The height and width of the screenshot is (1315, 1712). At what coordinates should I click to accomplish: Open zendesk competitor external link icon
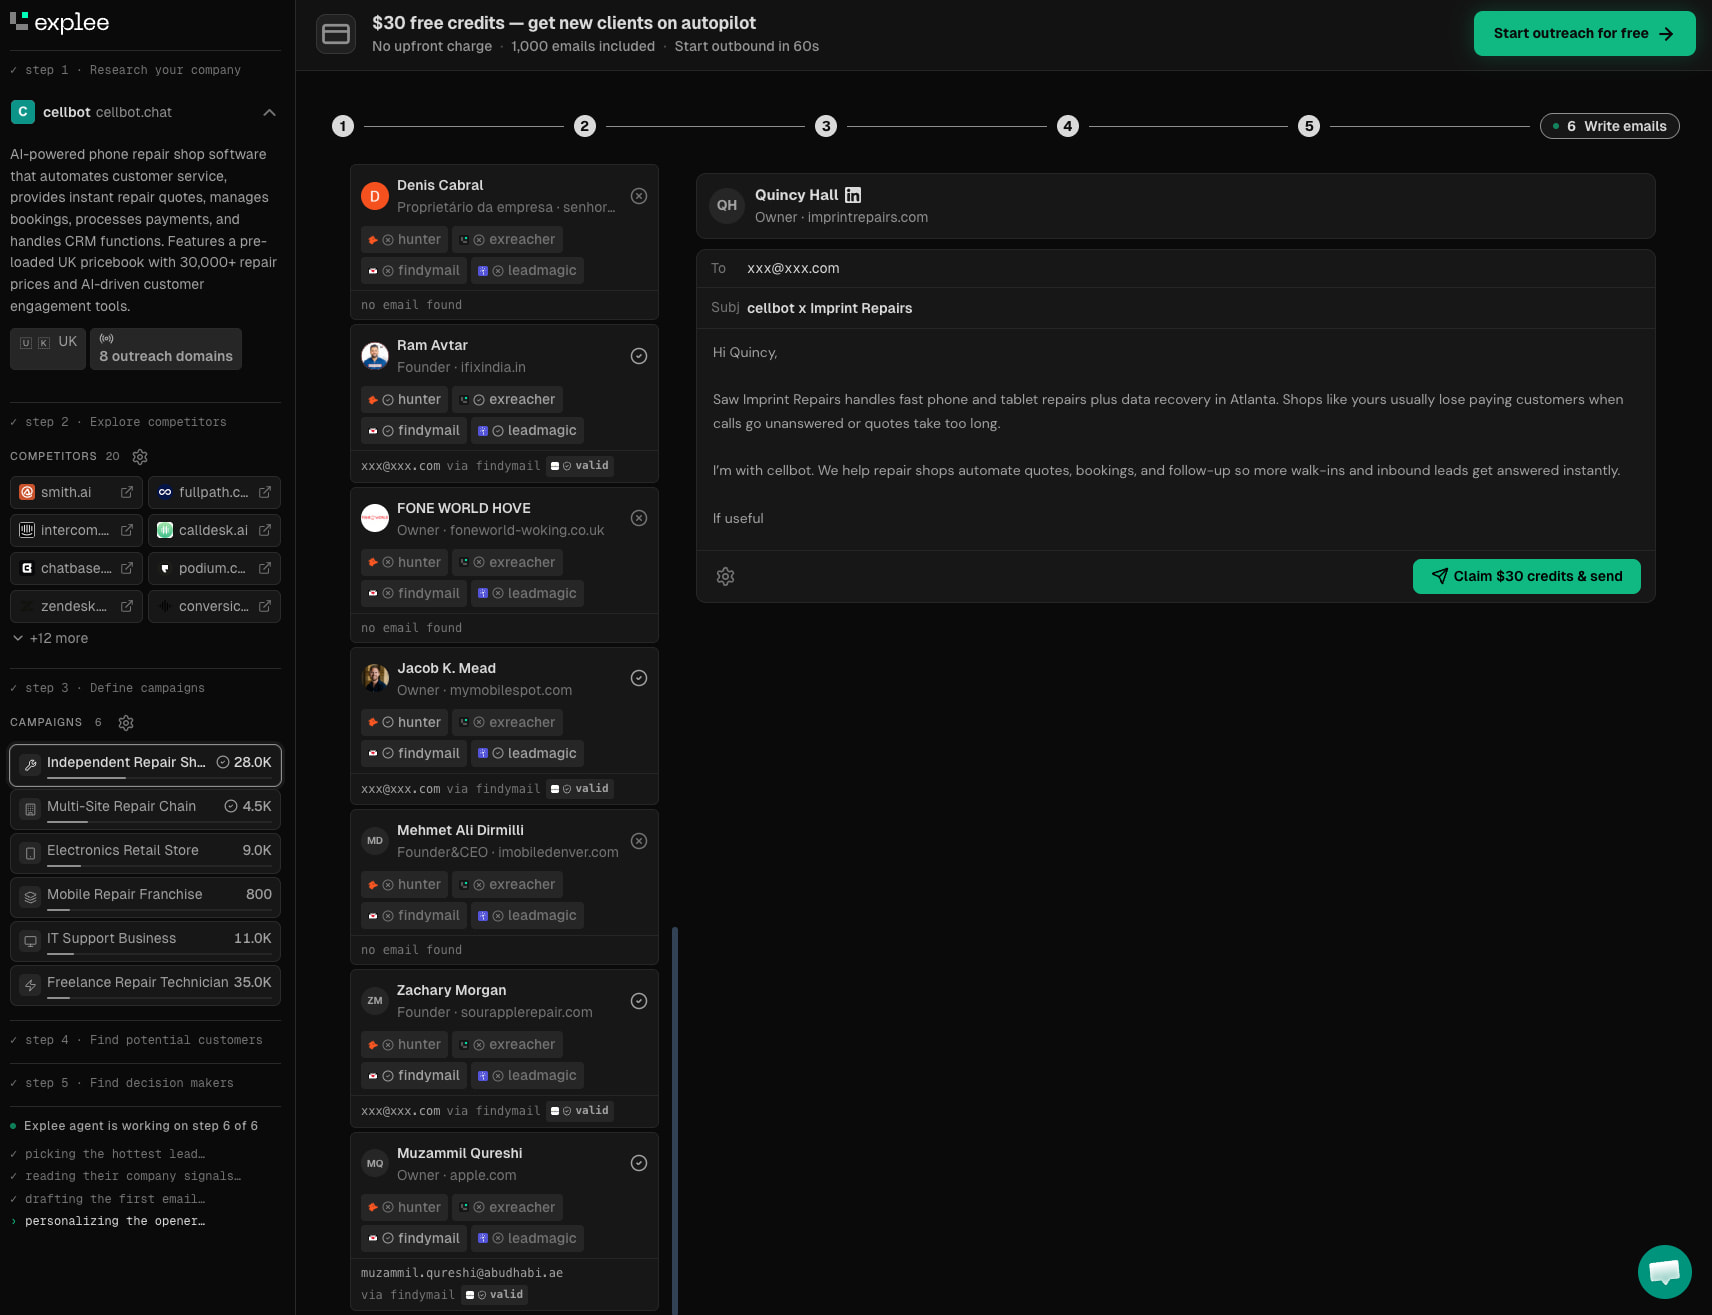coord(127,606)
